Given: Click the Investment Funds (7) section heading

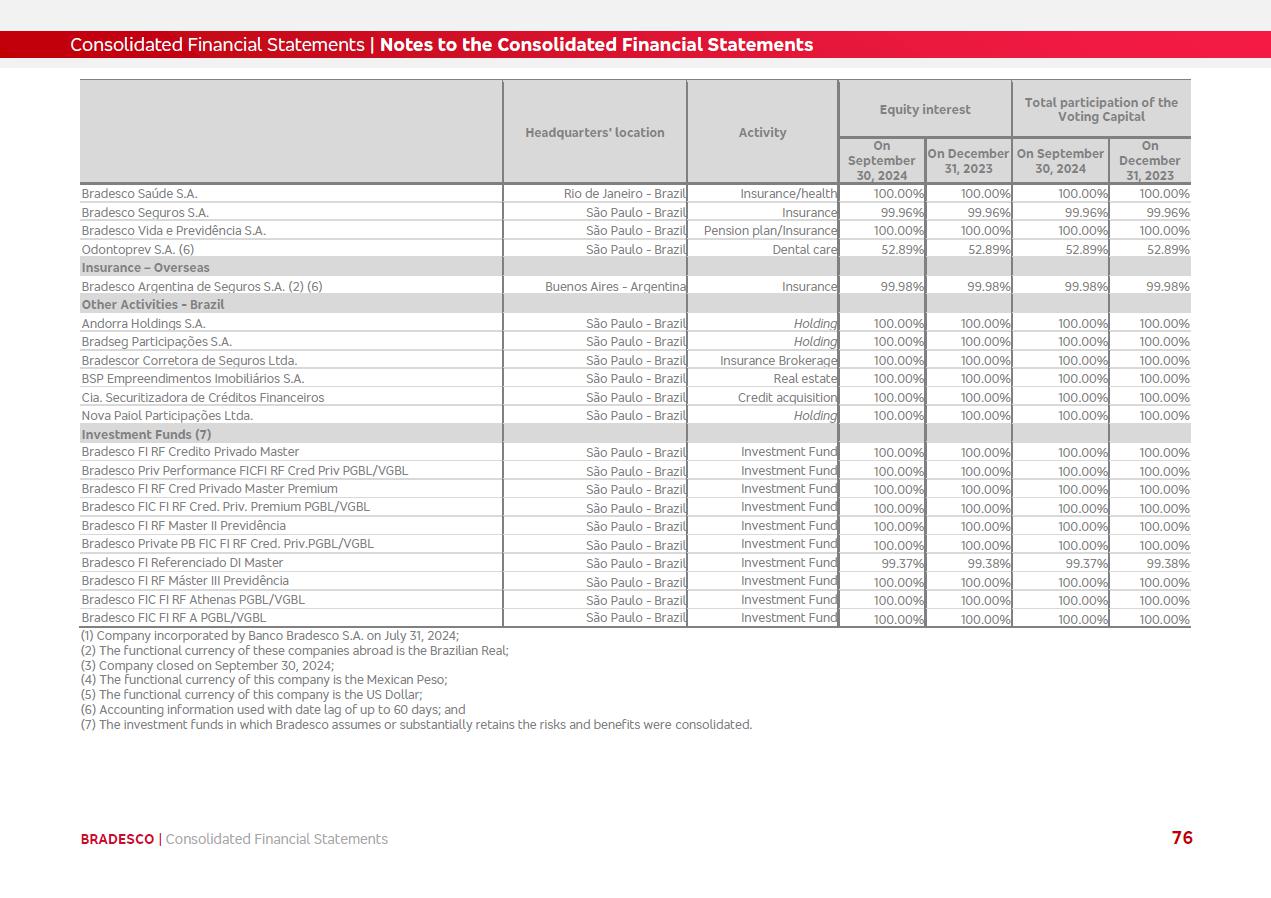Looking at the screenshot, I should pos(146,435).
